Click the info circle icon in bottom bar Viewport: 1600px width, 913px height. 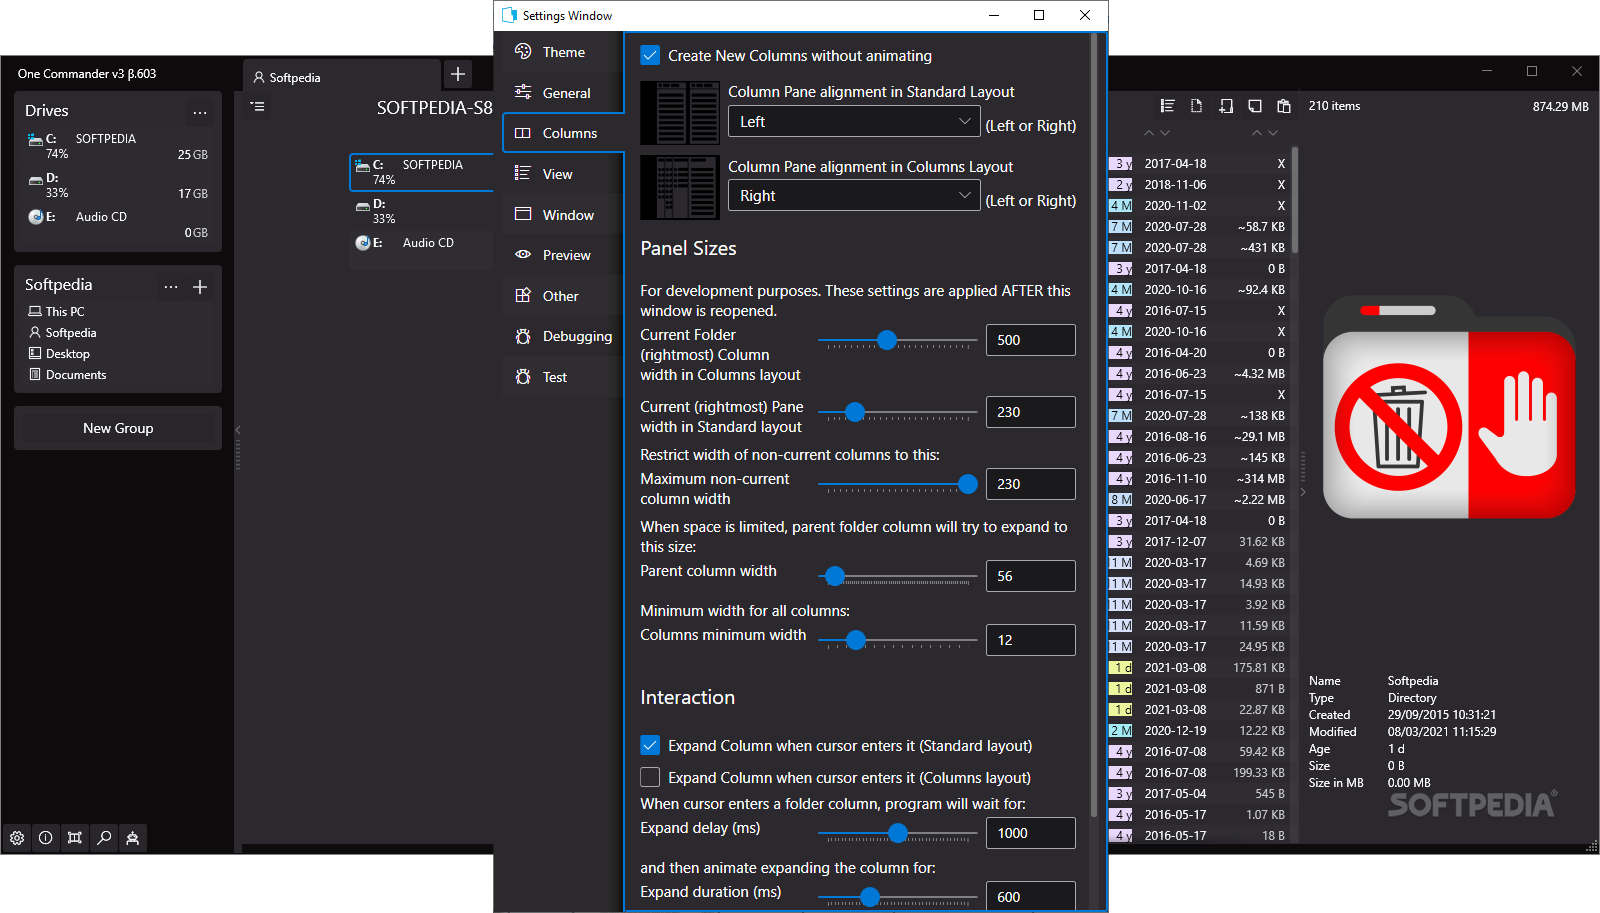click(46, 838)
